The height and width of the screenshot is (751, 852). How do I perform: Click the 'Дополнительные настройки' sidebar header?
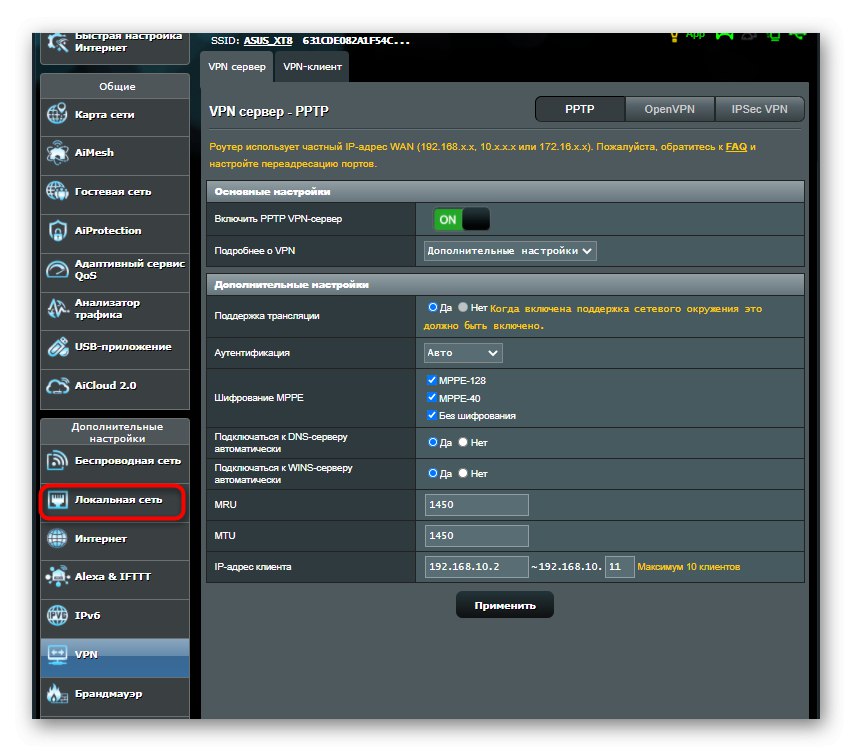117,433
